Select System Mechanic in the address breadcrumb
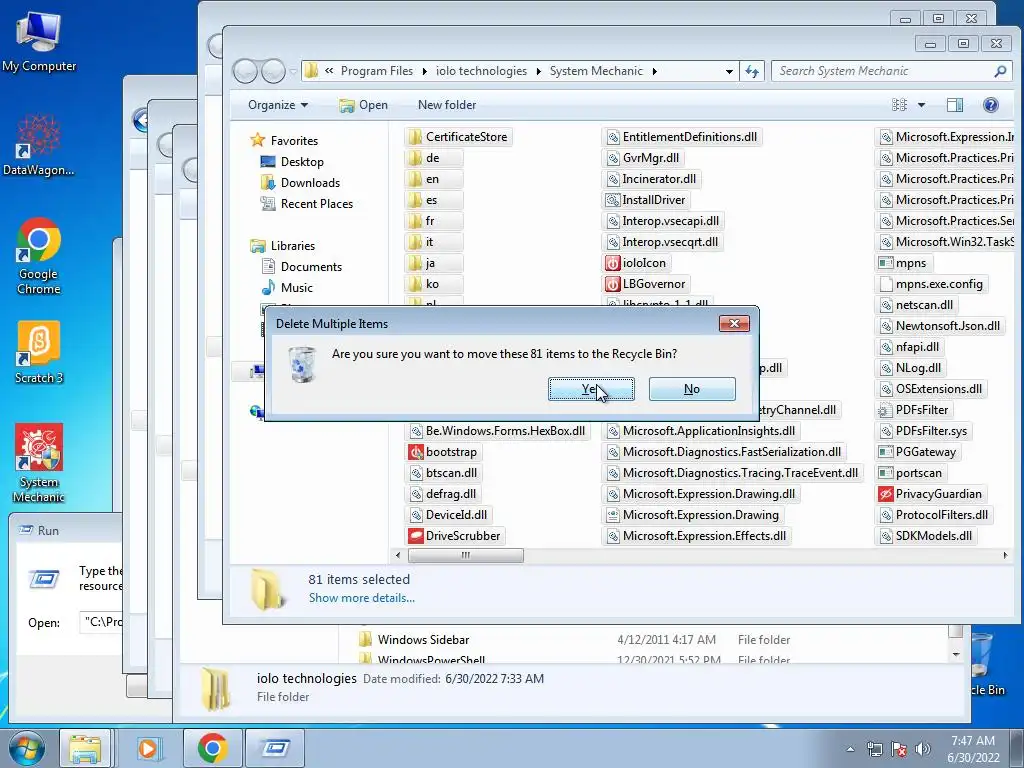 coord(596,71)
